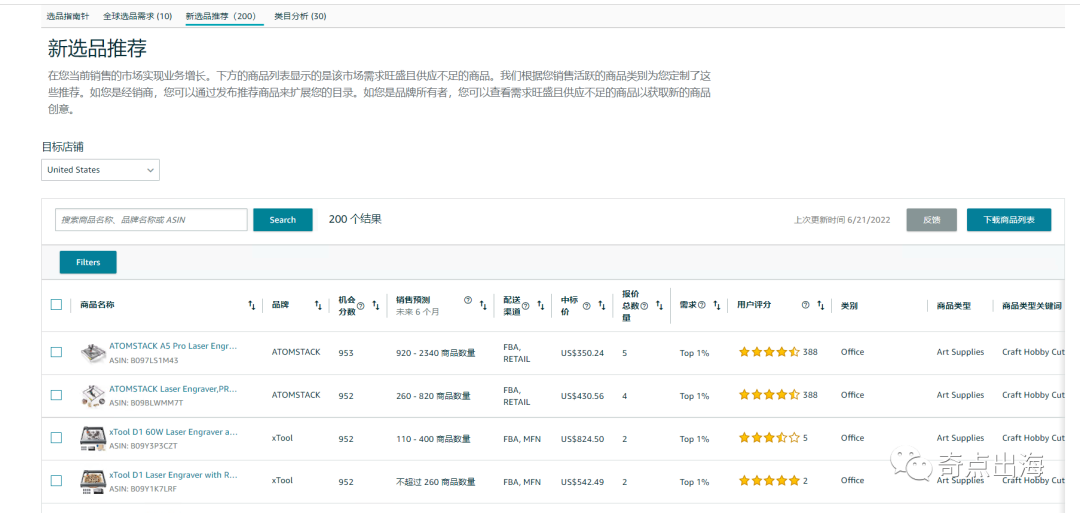This screenshot has width=1080, height=513.
Task: Sort by 配送渠道 column arrows
Action: pyautogui.click(x=541, y=305)
